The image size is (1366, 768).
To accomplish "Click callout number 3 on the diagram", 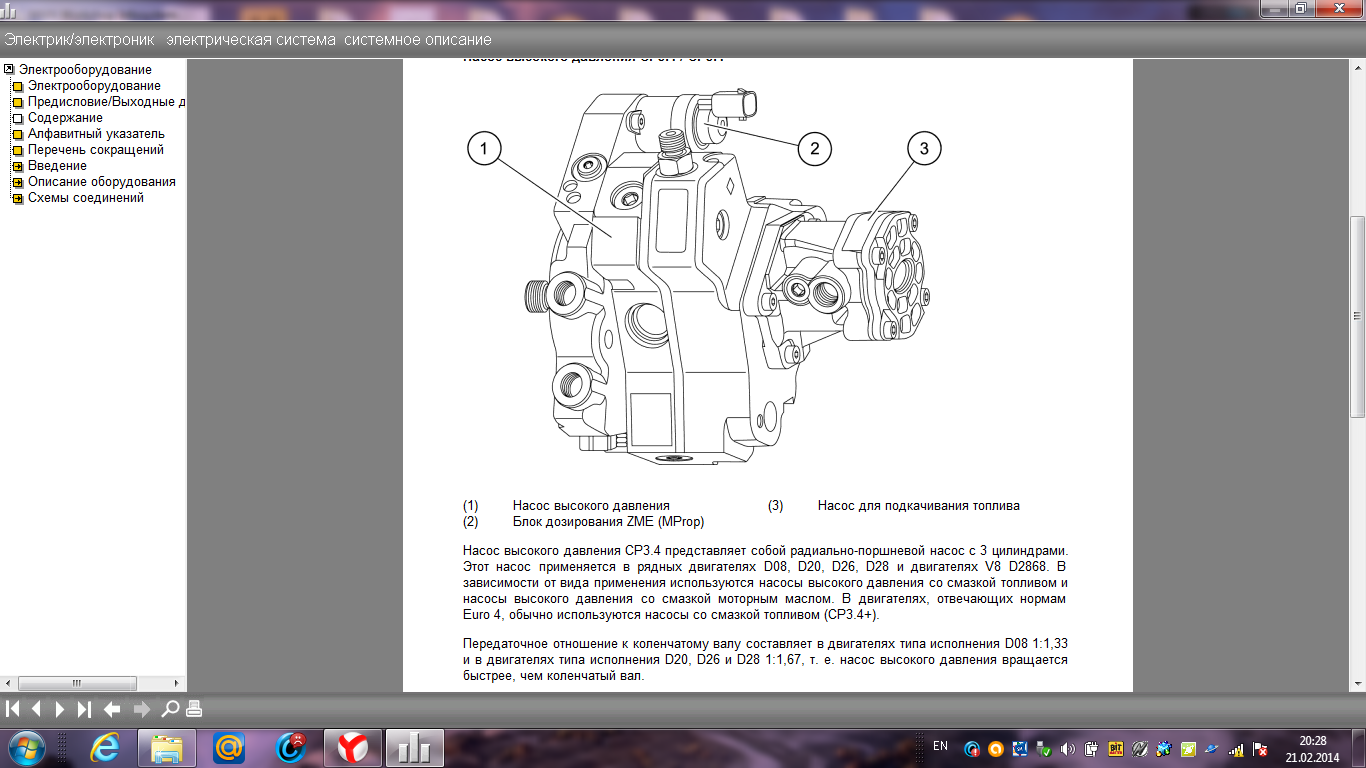I will [924, 148].
